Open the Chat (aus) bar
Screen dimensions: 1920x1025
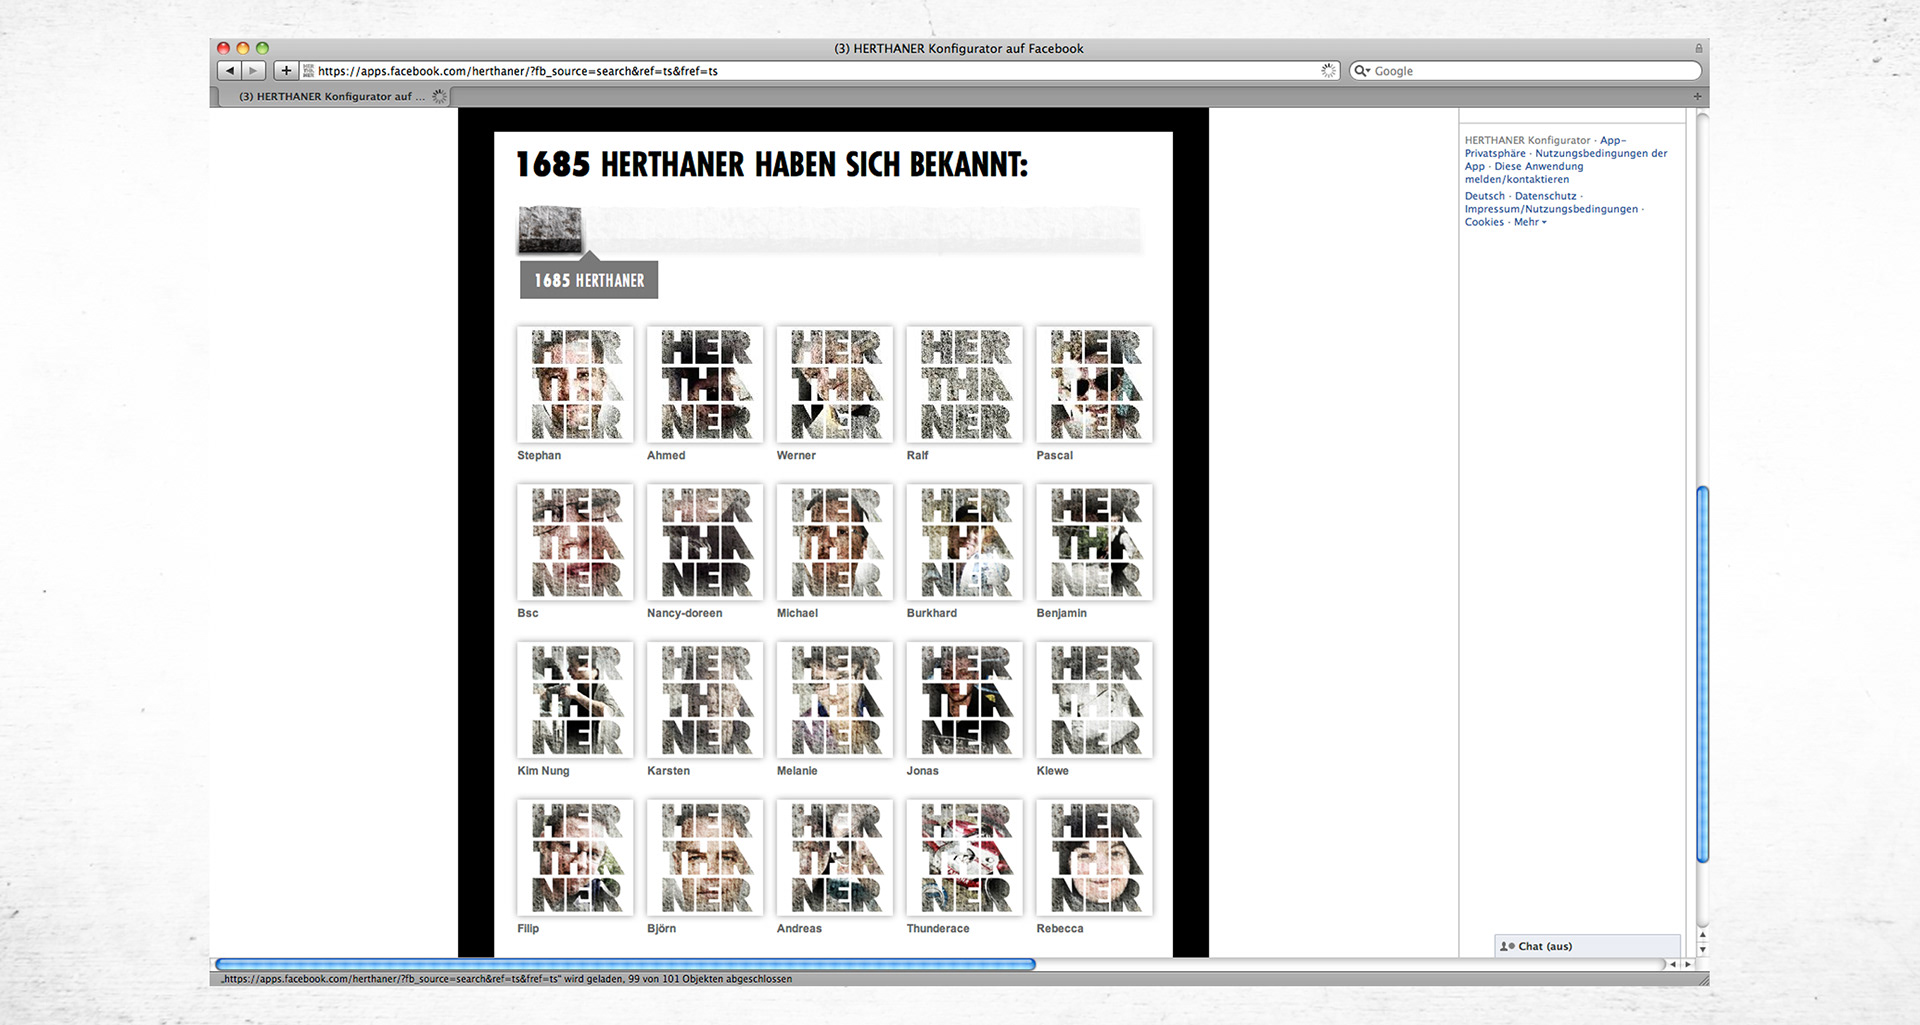click(x=1587, y=946)
